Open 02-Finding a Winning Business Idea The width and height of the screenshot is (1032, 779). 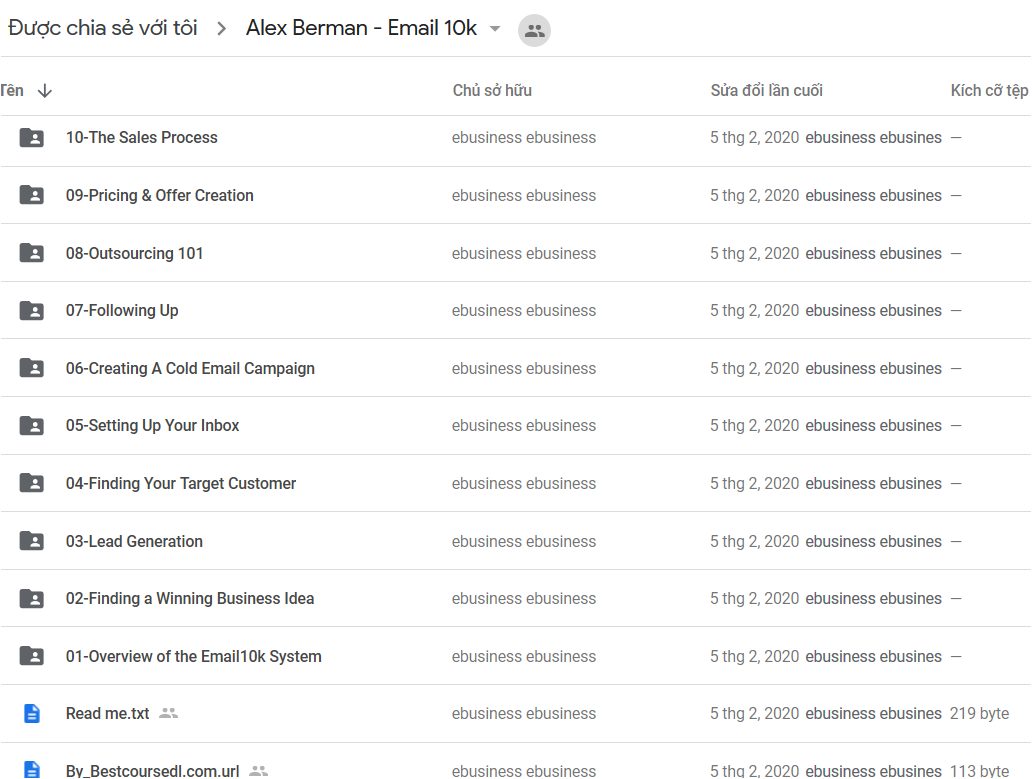click(190, 599)
